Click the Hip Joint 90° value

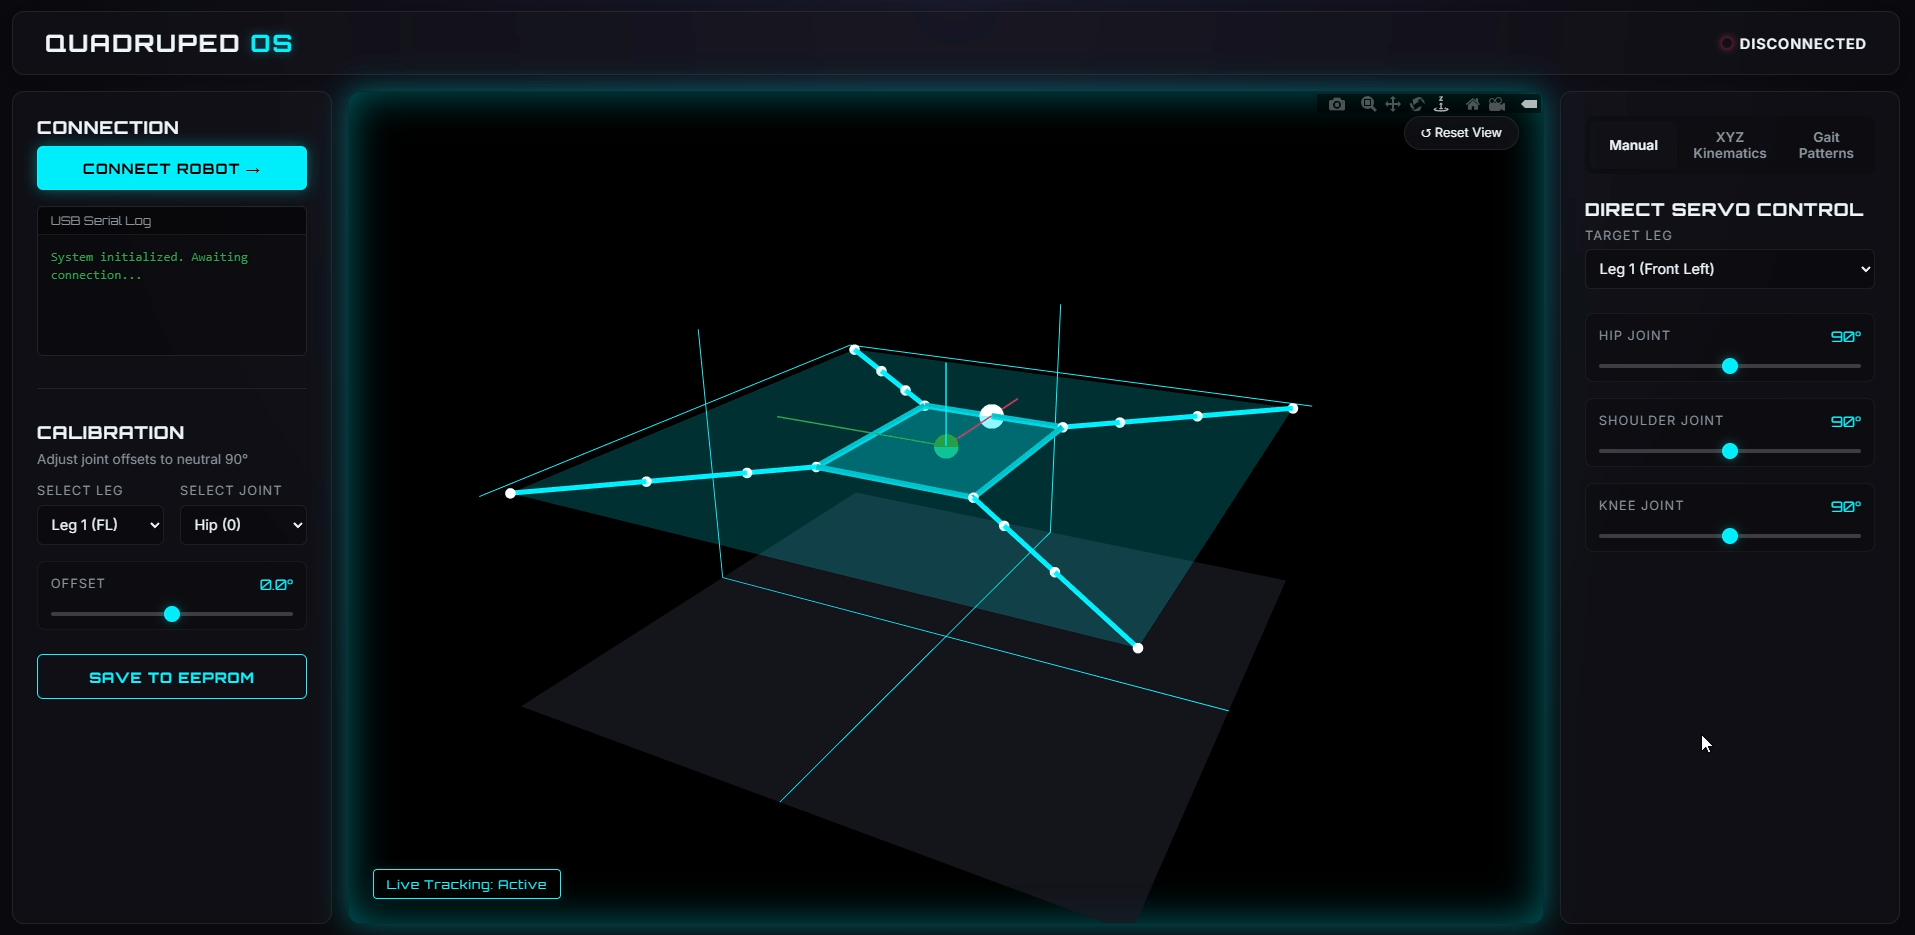pos(1846,337)
